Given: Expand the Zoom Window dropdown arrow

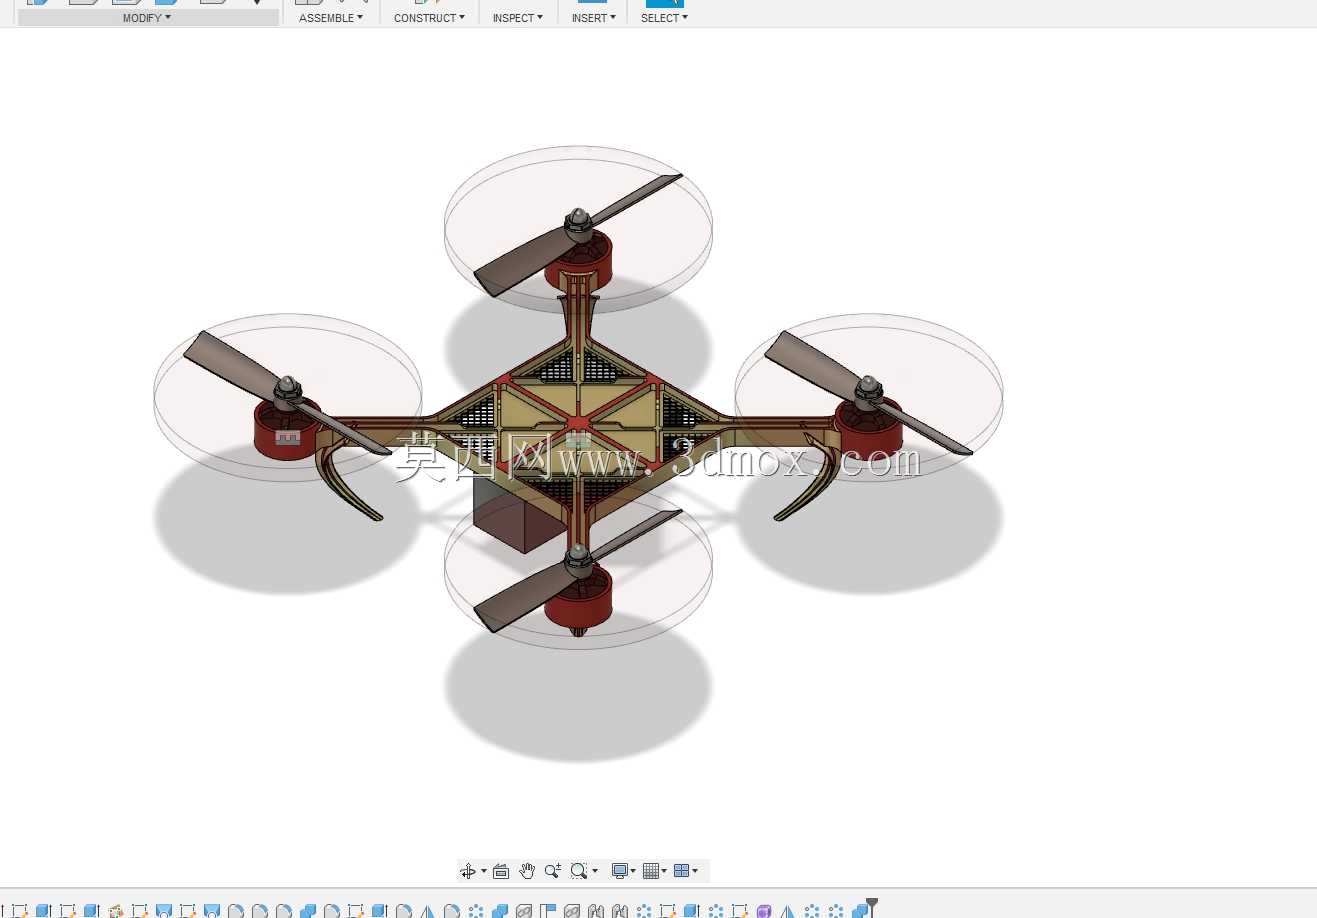Looking at the screenshot, I should pos(595,871).
